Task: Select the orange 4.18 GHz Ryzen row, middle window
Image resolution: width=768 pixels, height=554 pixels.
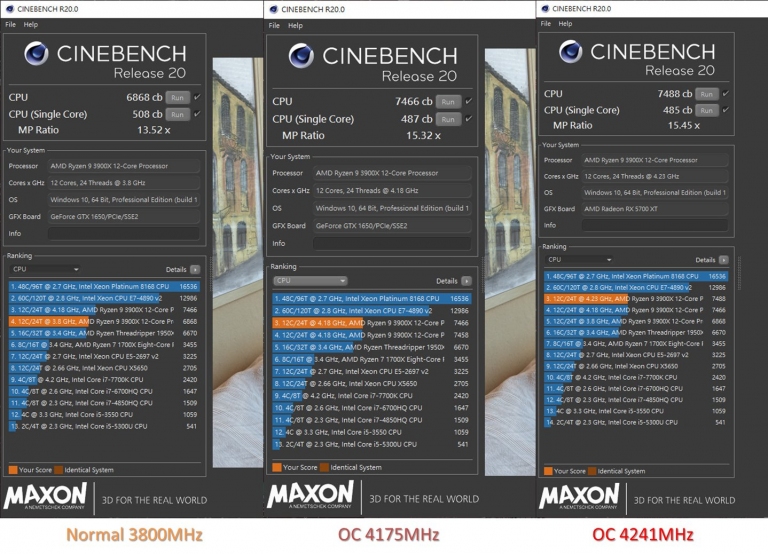Action: pos(372,323)
